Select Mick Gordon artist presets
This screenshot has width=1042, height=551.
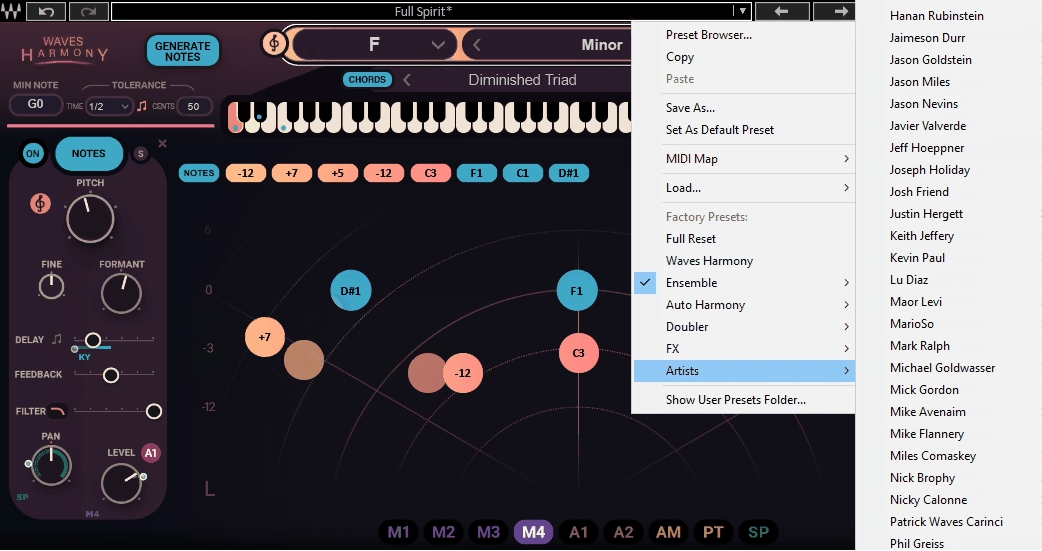924,390
